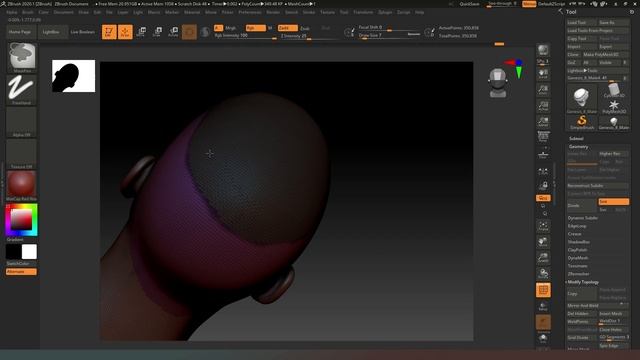Toggle PolyF polyframe display
The image size is (640, 360).
(543, 290)
